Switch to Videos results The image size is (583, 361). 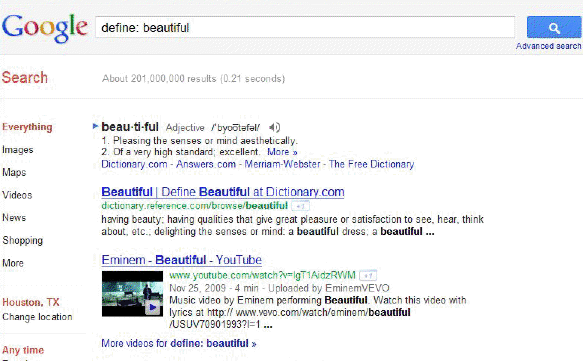[17, 195]
